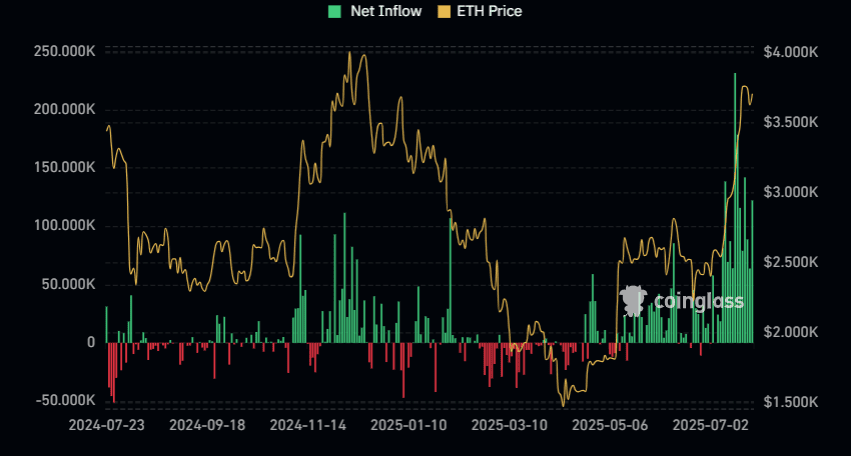The image size is (851, 456).
Task: Select the 2024-07-23 date label
Action: tap(106, 425)
